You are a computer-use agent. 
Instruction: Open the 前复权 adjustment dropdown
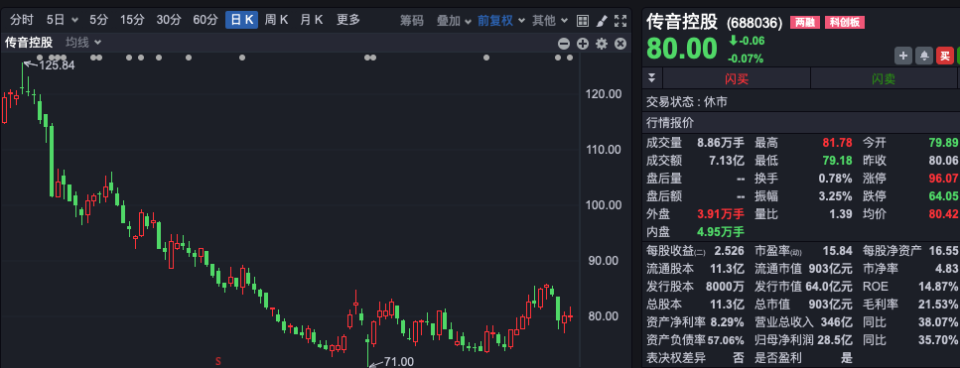tap(501, 20)
